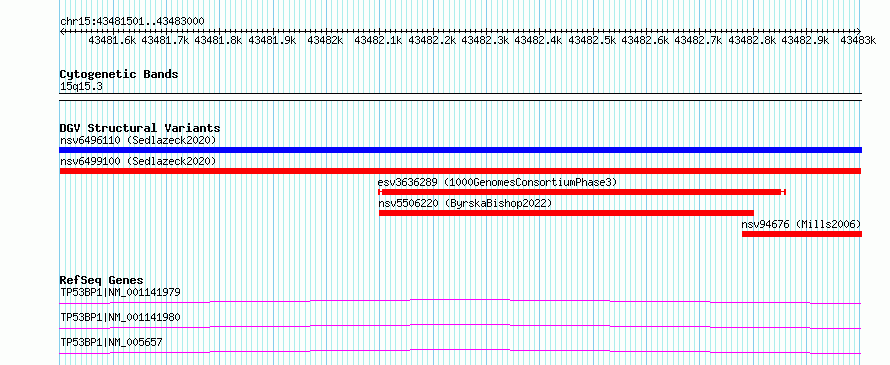Click the 43482.8k ruler tick label
This screenshot has width=890, height=365.
click(x=752, y=40)
